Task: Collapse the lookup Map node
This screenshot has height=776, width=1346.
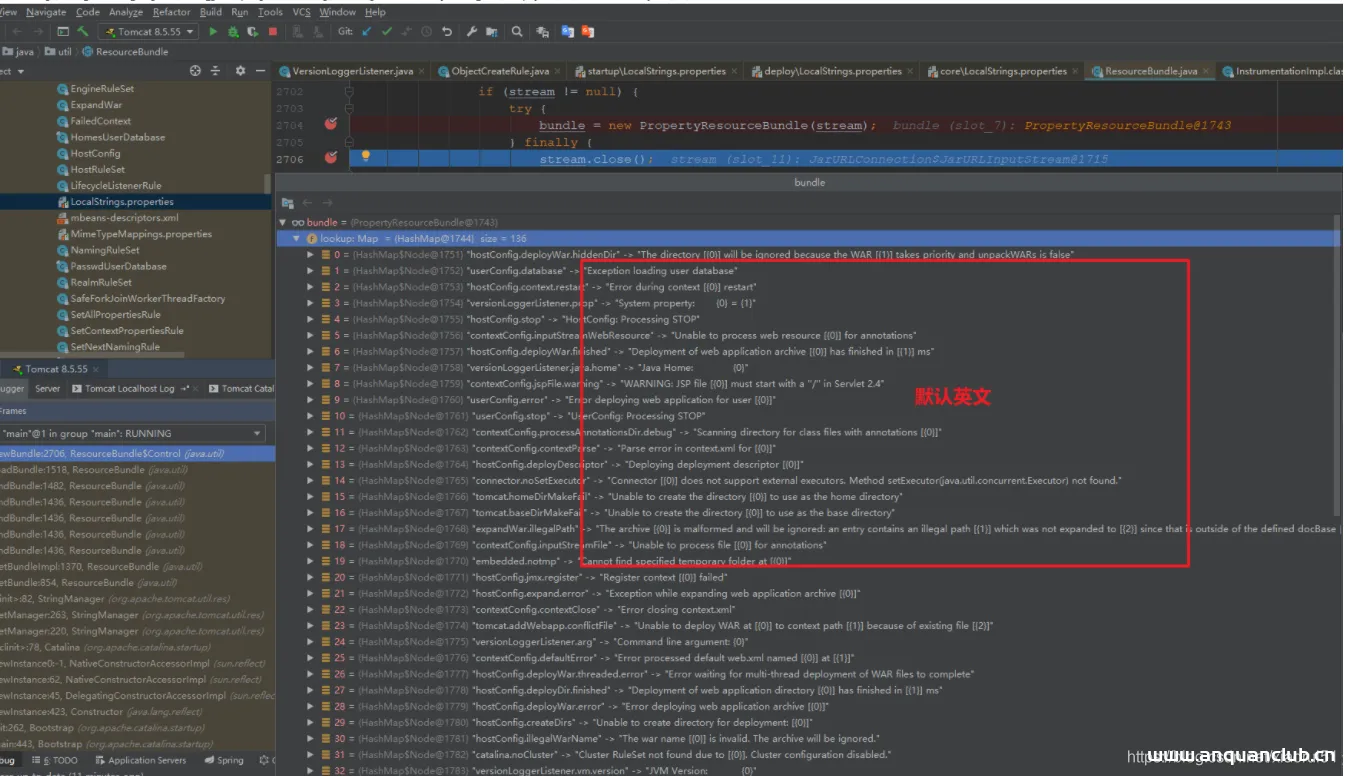Action: (x=296, y=239)
